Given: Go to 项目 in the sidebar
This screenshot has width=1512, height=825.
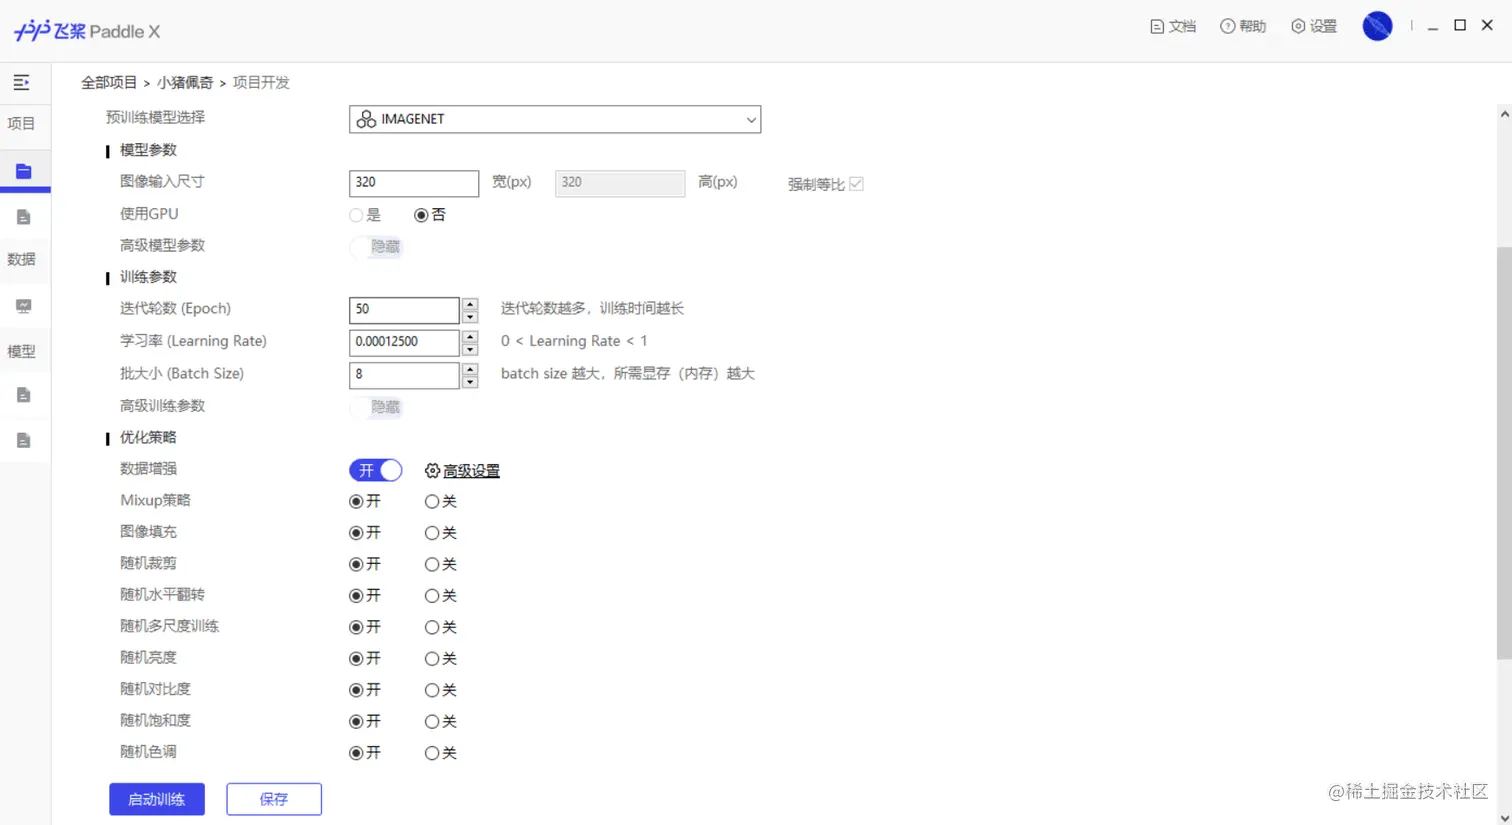Looking at the screenshot, I should pyautogui.click(x=21, y=124).
